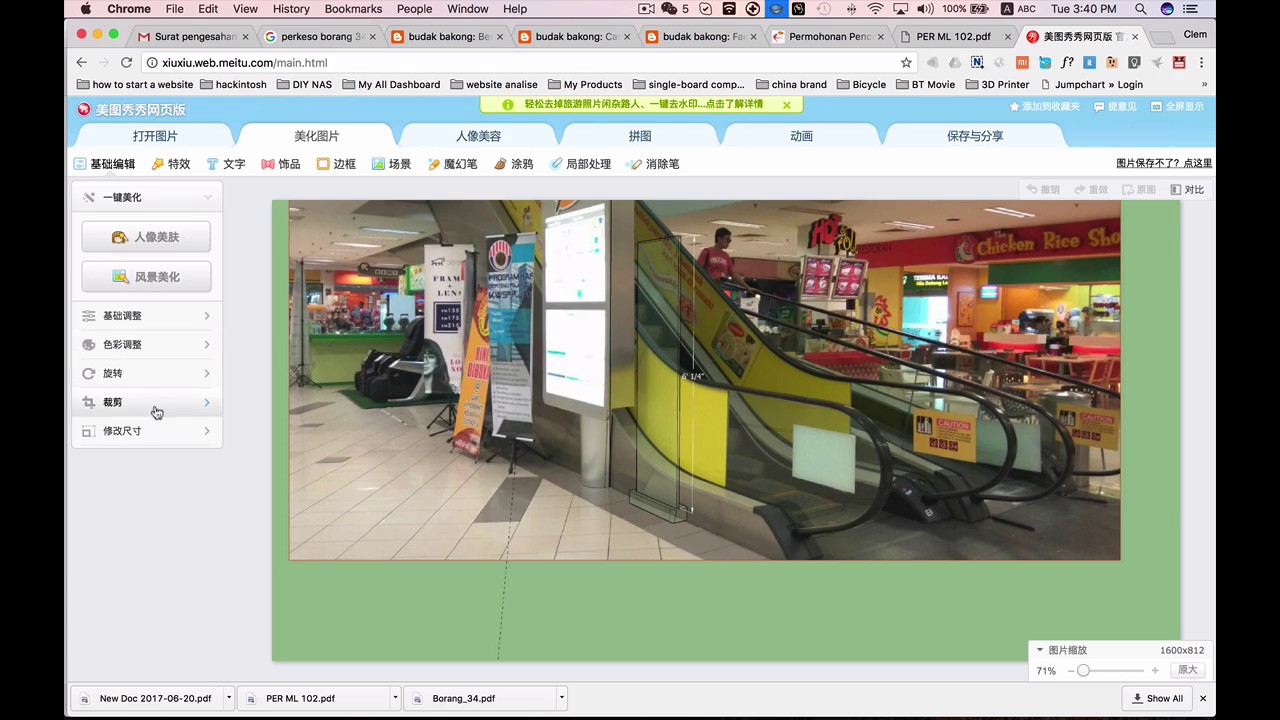Toggle 全屏显示 fullscreen display
This screenshot has width=1280, height=720.
point(1178,106)
